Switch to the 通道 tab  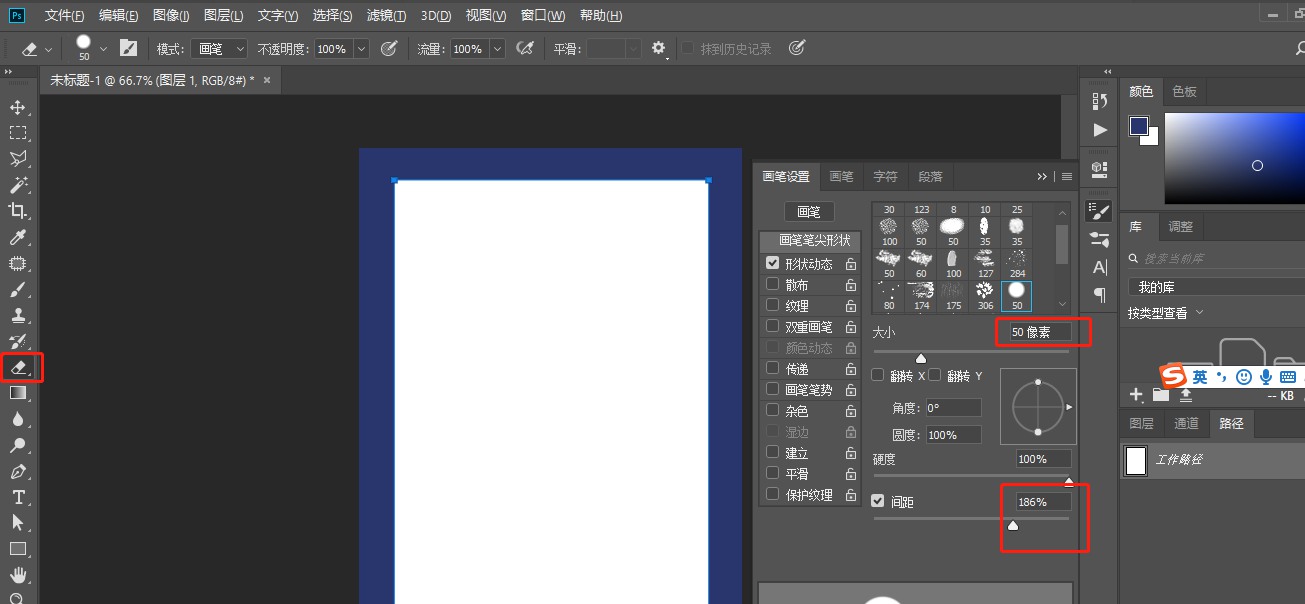point(1186,423)
